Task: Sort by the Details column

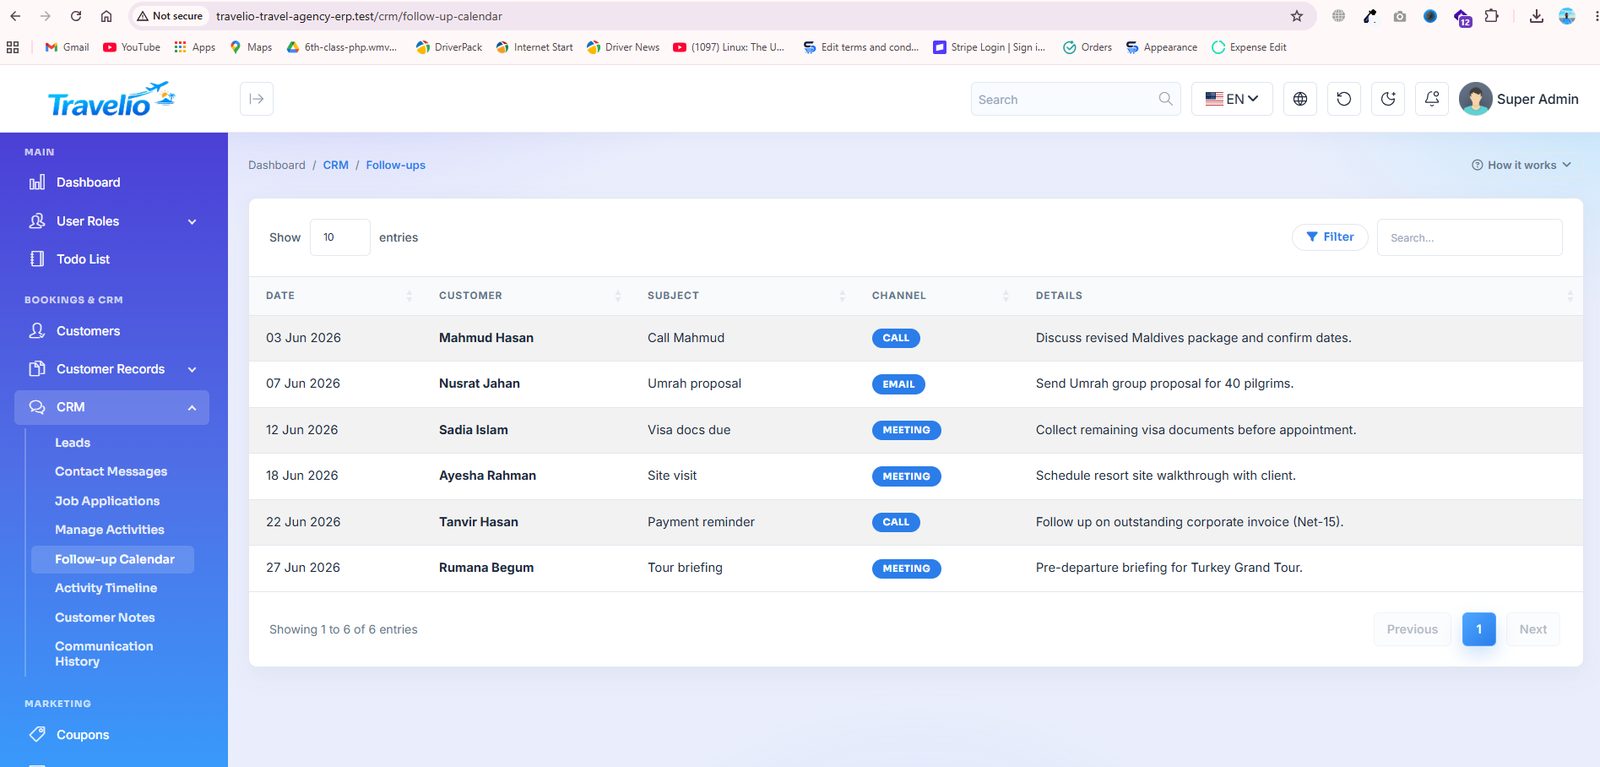Action: [1301, 296]
